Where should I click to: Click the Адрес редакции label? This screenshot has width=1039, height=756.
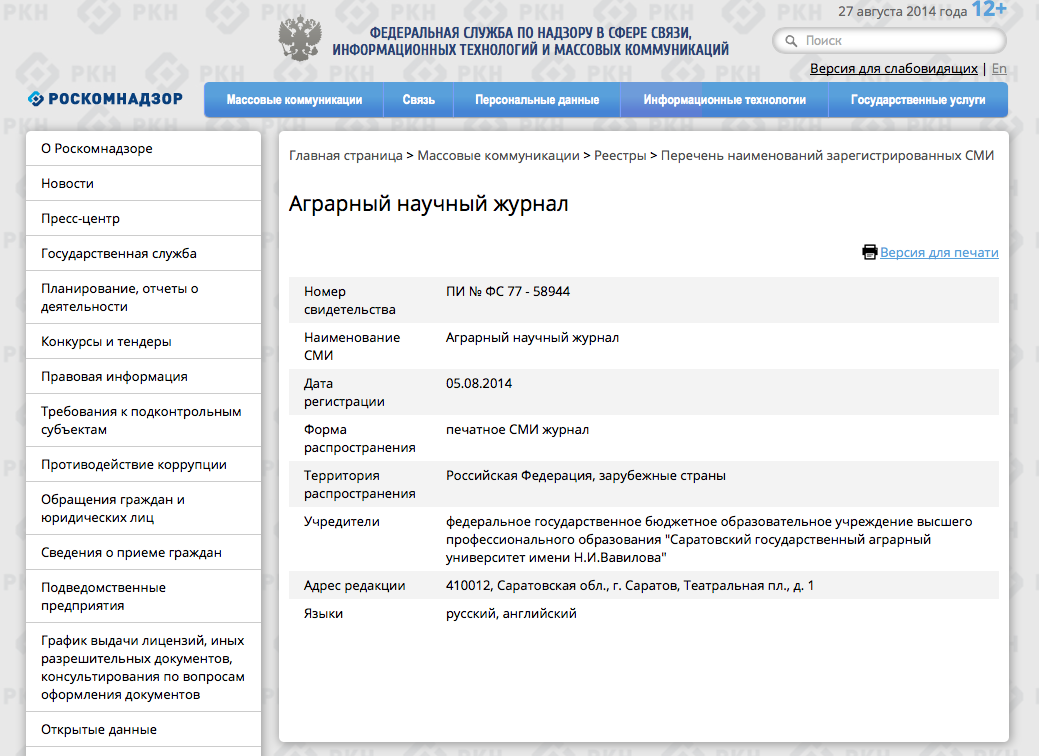(x=354, y=586)
